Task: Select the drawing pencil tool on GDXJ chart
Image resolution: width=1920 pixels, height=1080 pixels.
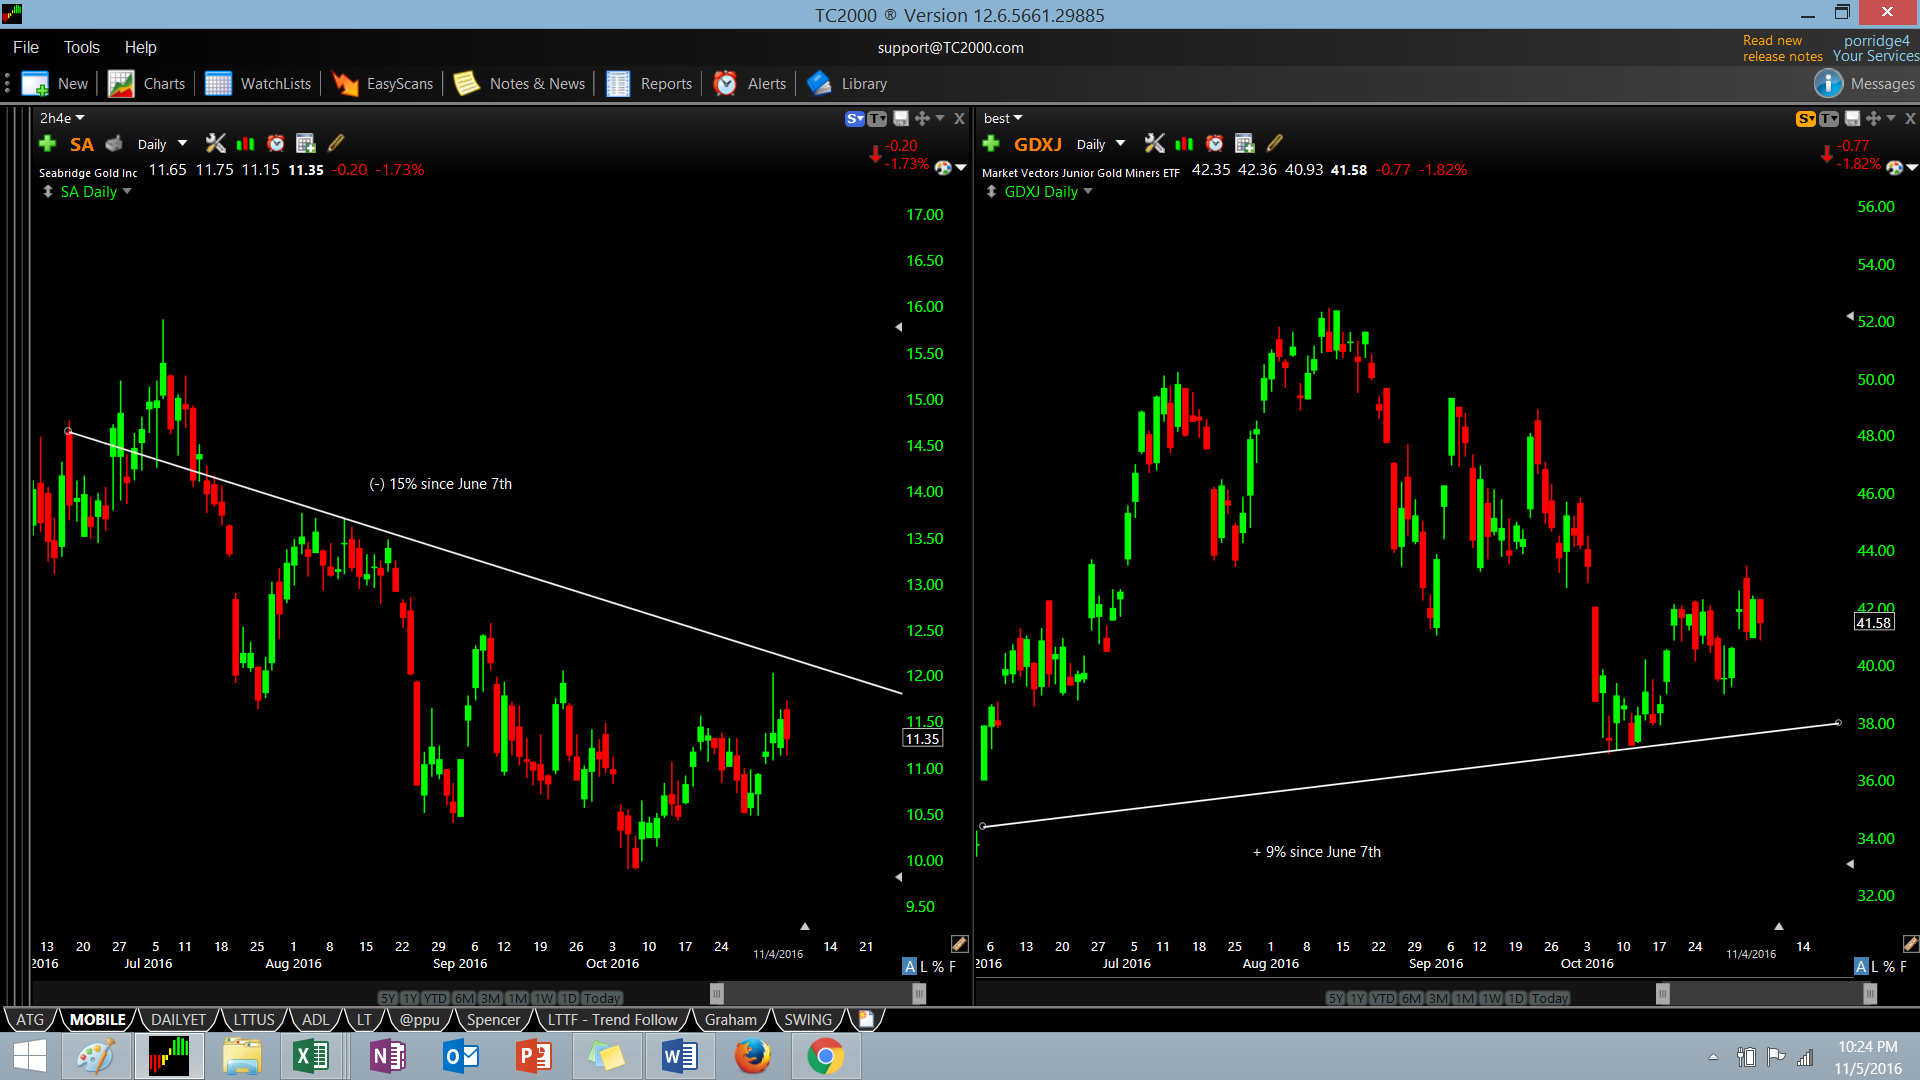Action: (1275, 144)
